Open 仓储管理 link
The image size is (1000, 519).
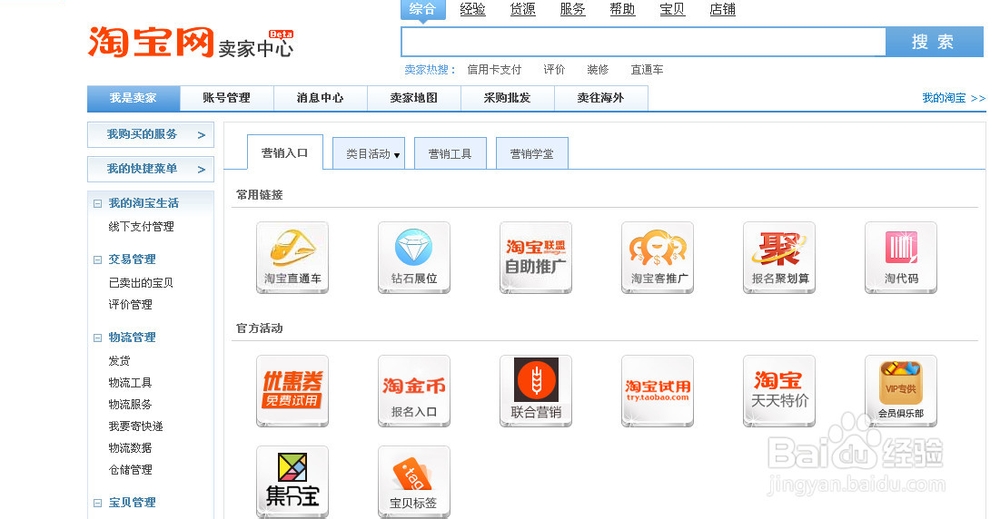point(131,469)
